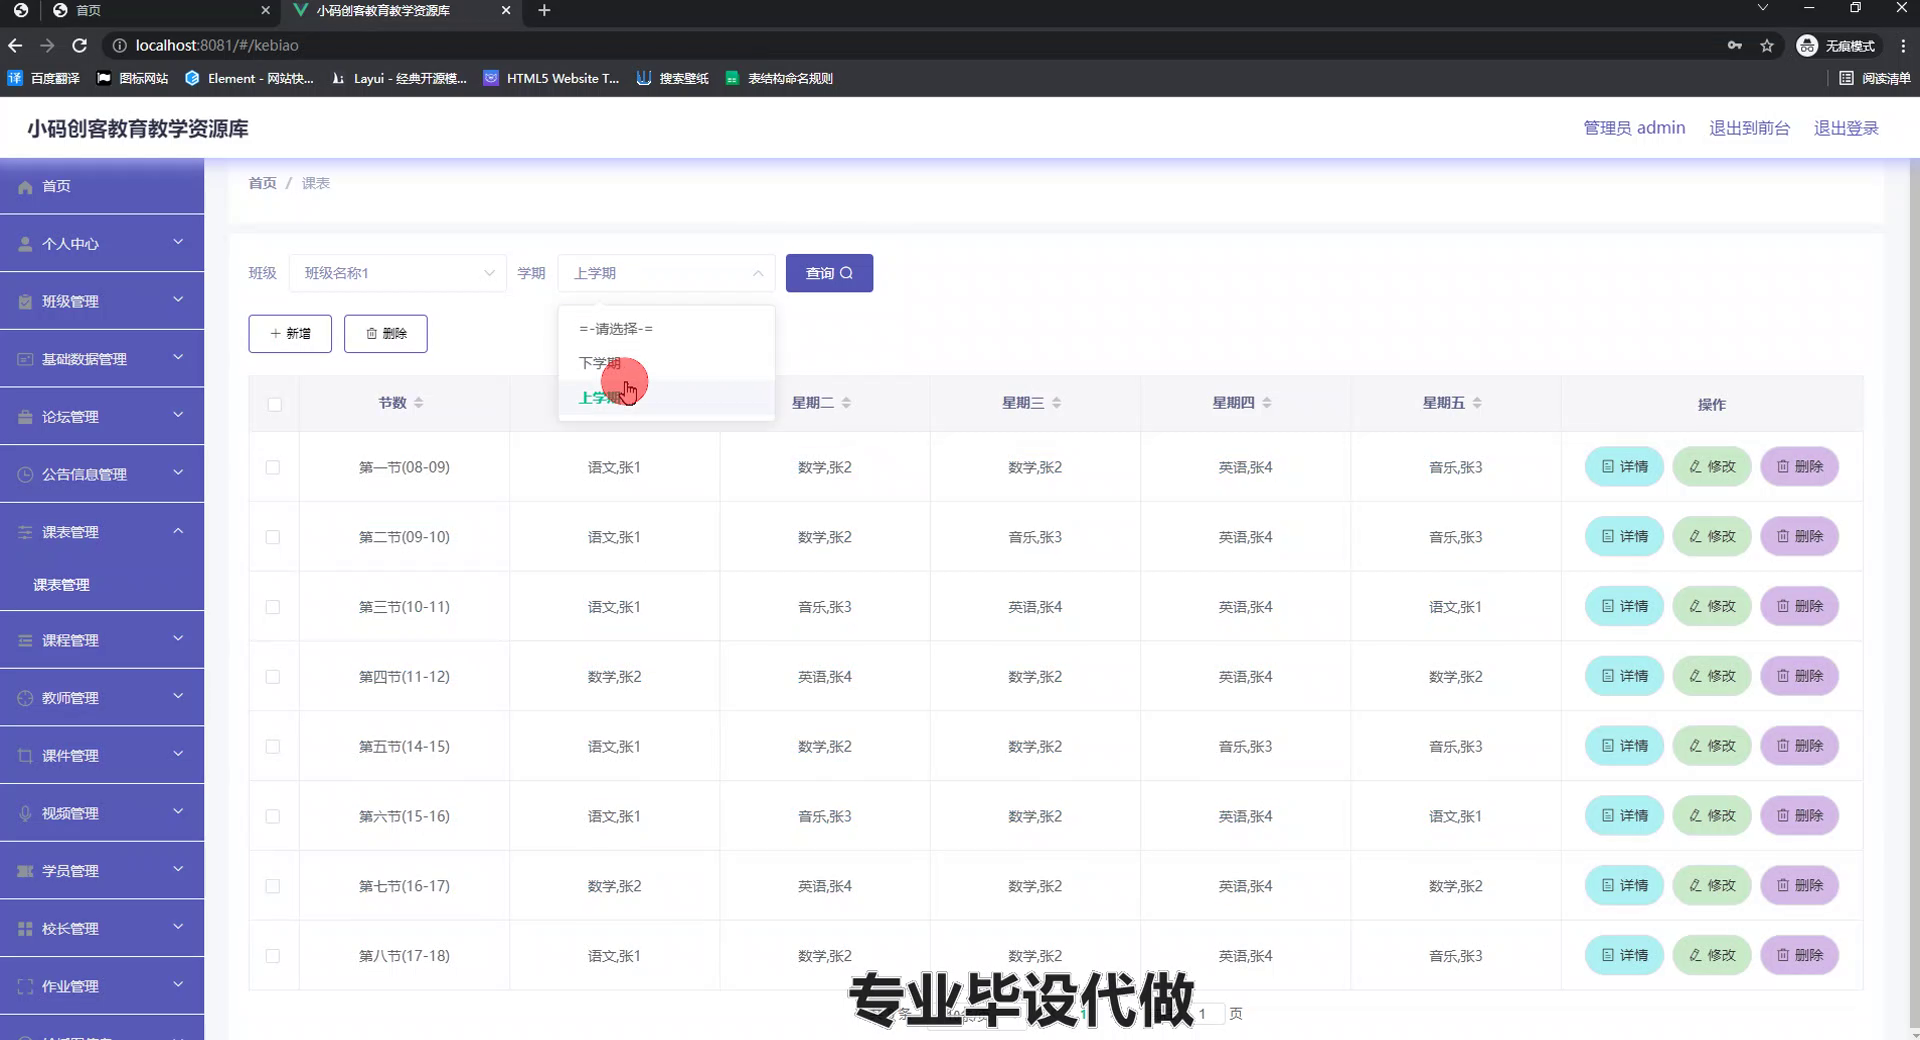Image resolution: width=1920 pixels, height=1040 pixels.
Task: Click the address bar with localhost:8081 URL
Action: point(900,45)
